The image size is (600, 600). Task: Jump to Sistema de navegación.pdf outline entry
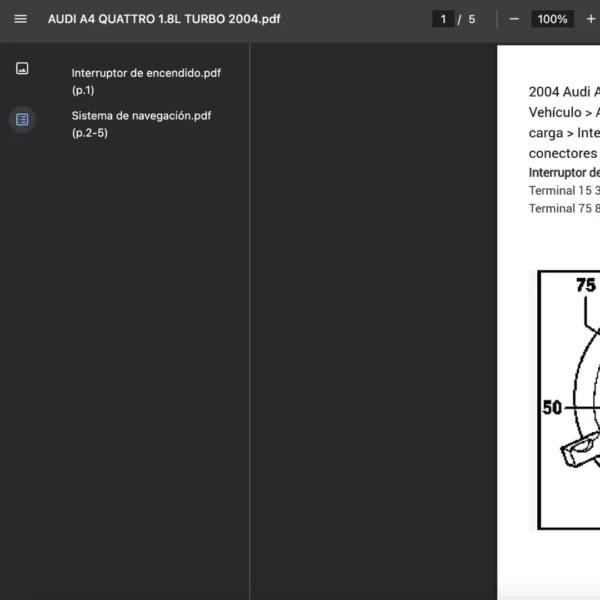[141, 124]
